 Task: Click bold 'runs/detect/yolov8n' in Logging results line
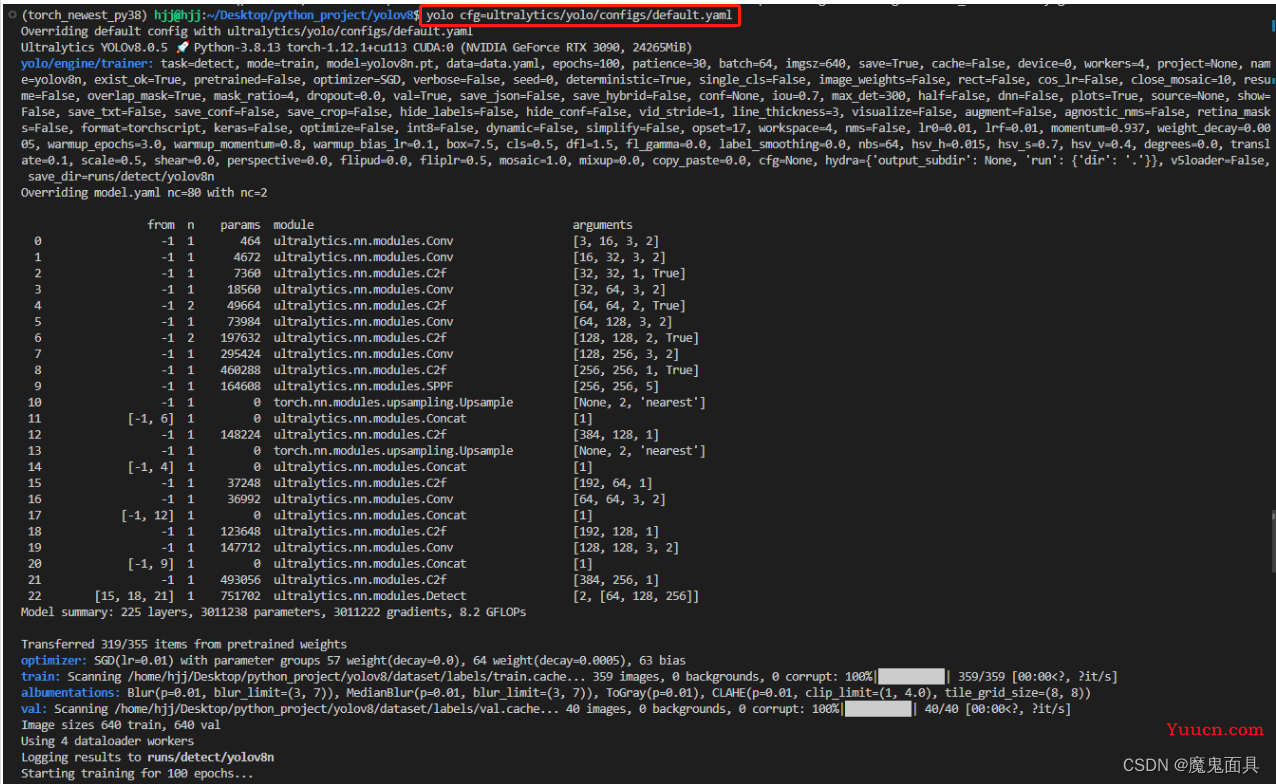210,758
